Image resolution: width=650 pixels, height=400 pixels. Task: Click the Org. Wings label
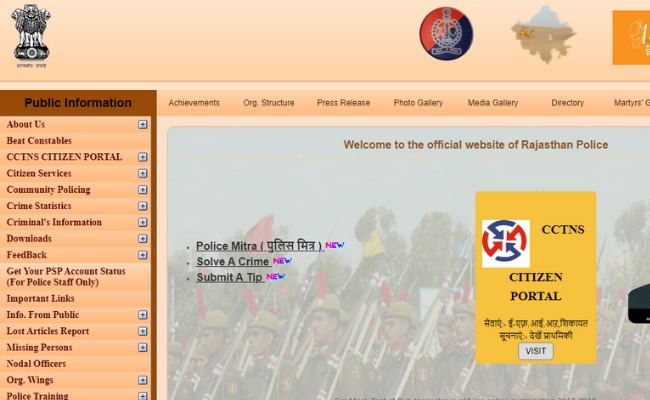pyautogui.click(x=30, y=380)
